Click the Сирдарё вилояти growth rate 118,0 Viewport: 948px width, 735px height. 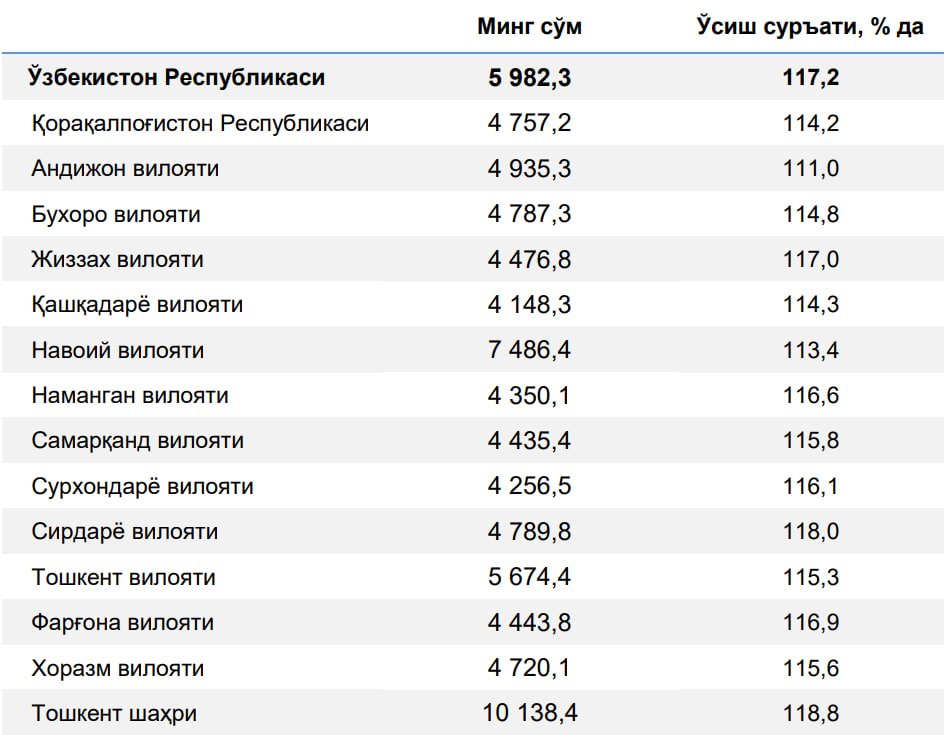811,531
